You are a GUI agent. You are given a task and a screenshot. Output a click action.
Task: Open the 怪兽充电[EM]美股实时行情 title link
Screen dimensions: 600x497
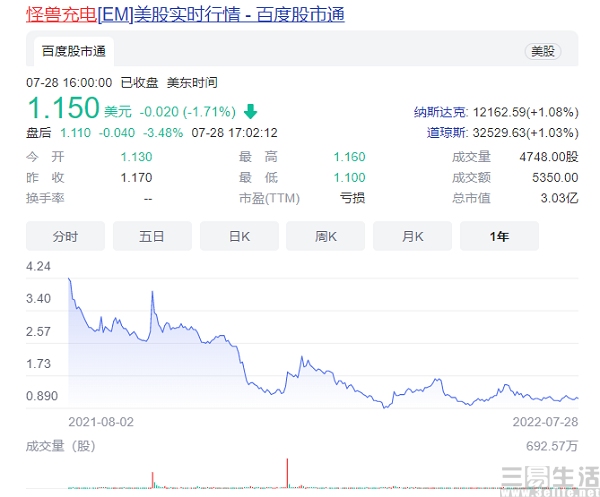(x=185, y=15)
